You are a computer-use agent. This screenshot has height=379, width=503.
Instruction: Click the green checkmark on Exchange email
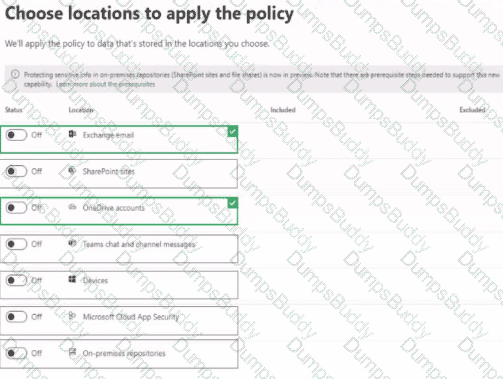pyautogui.click(x=233, y=132)
